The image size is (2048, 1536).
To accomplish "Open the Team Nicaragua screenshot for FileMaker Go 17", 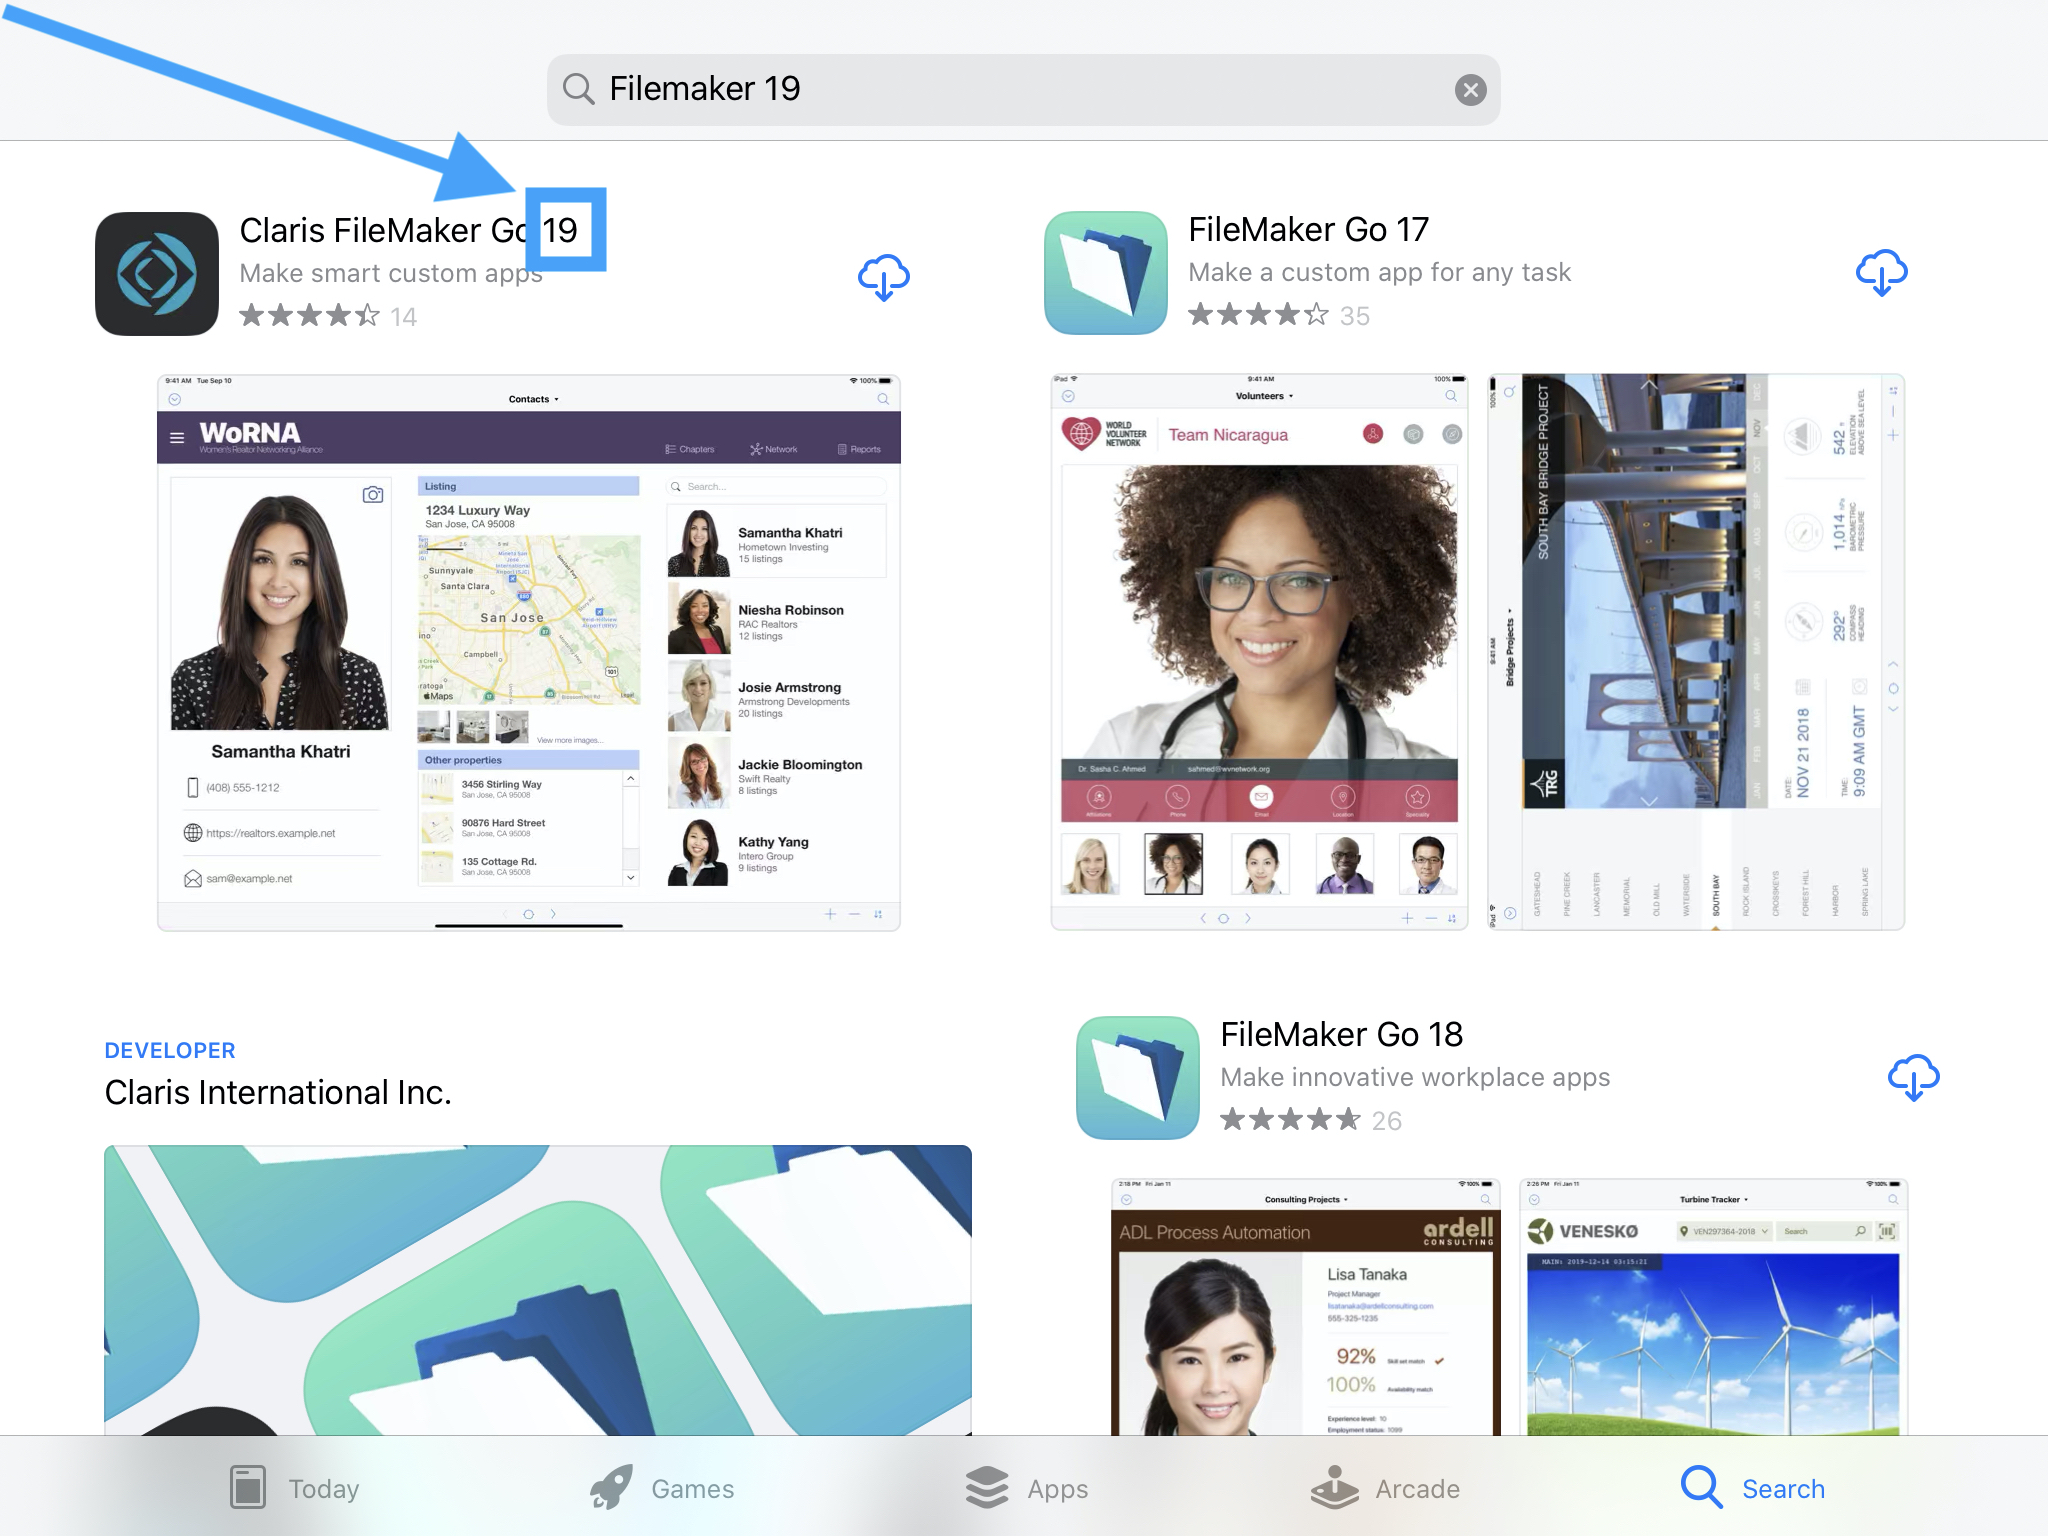I will coord(1258,650).
